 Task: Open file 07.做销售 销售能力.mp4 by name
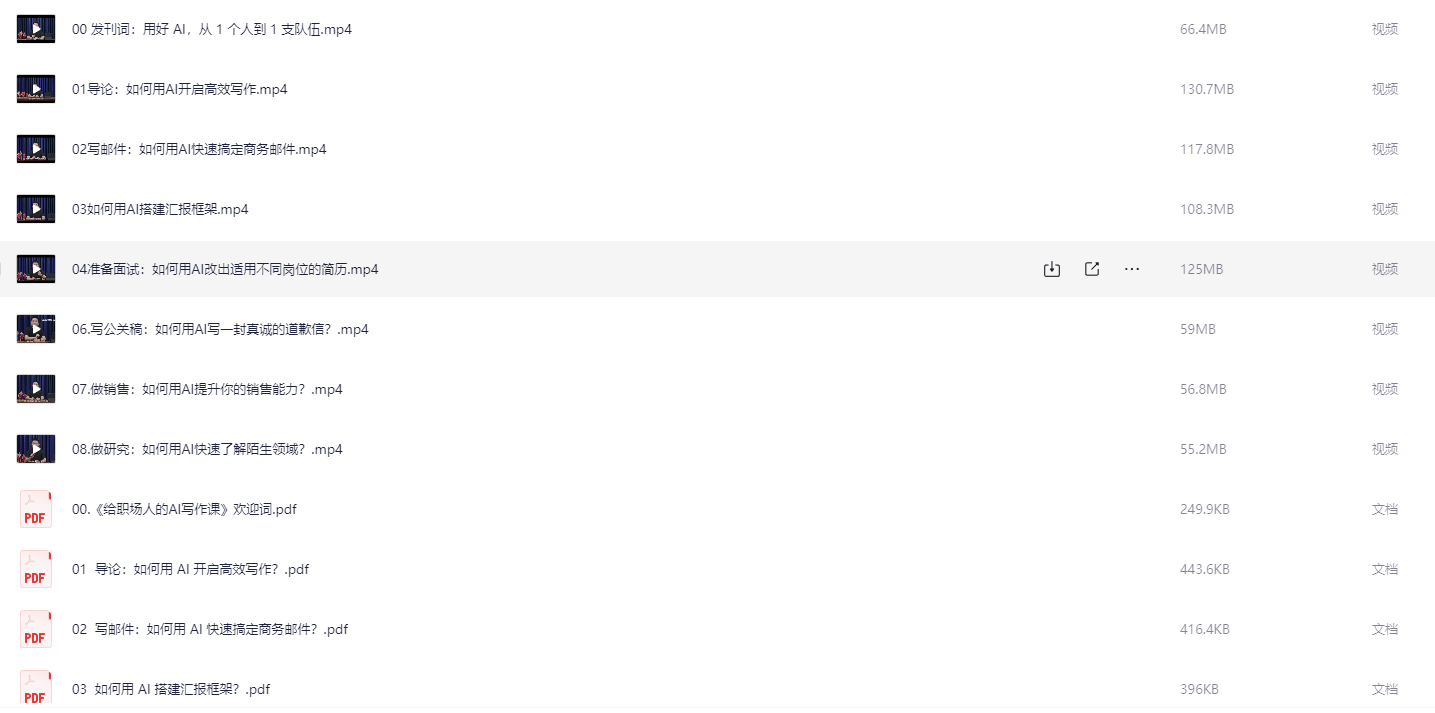point(207,389)
